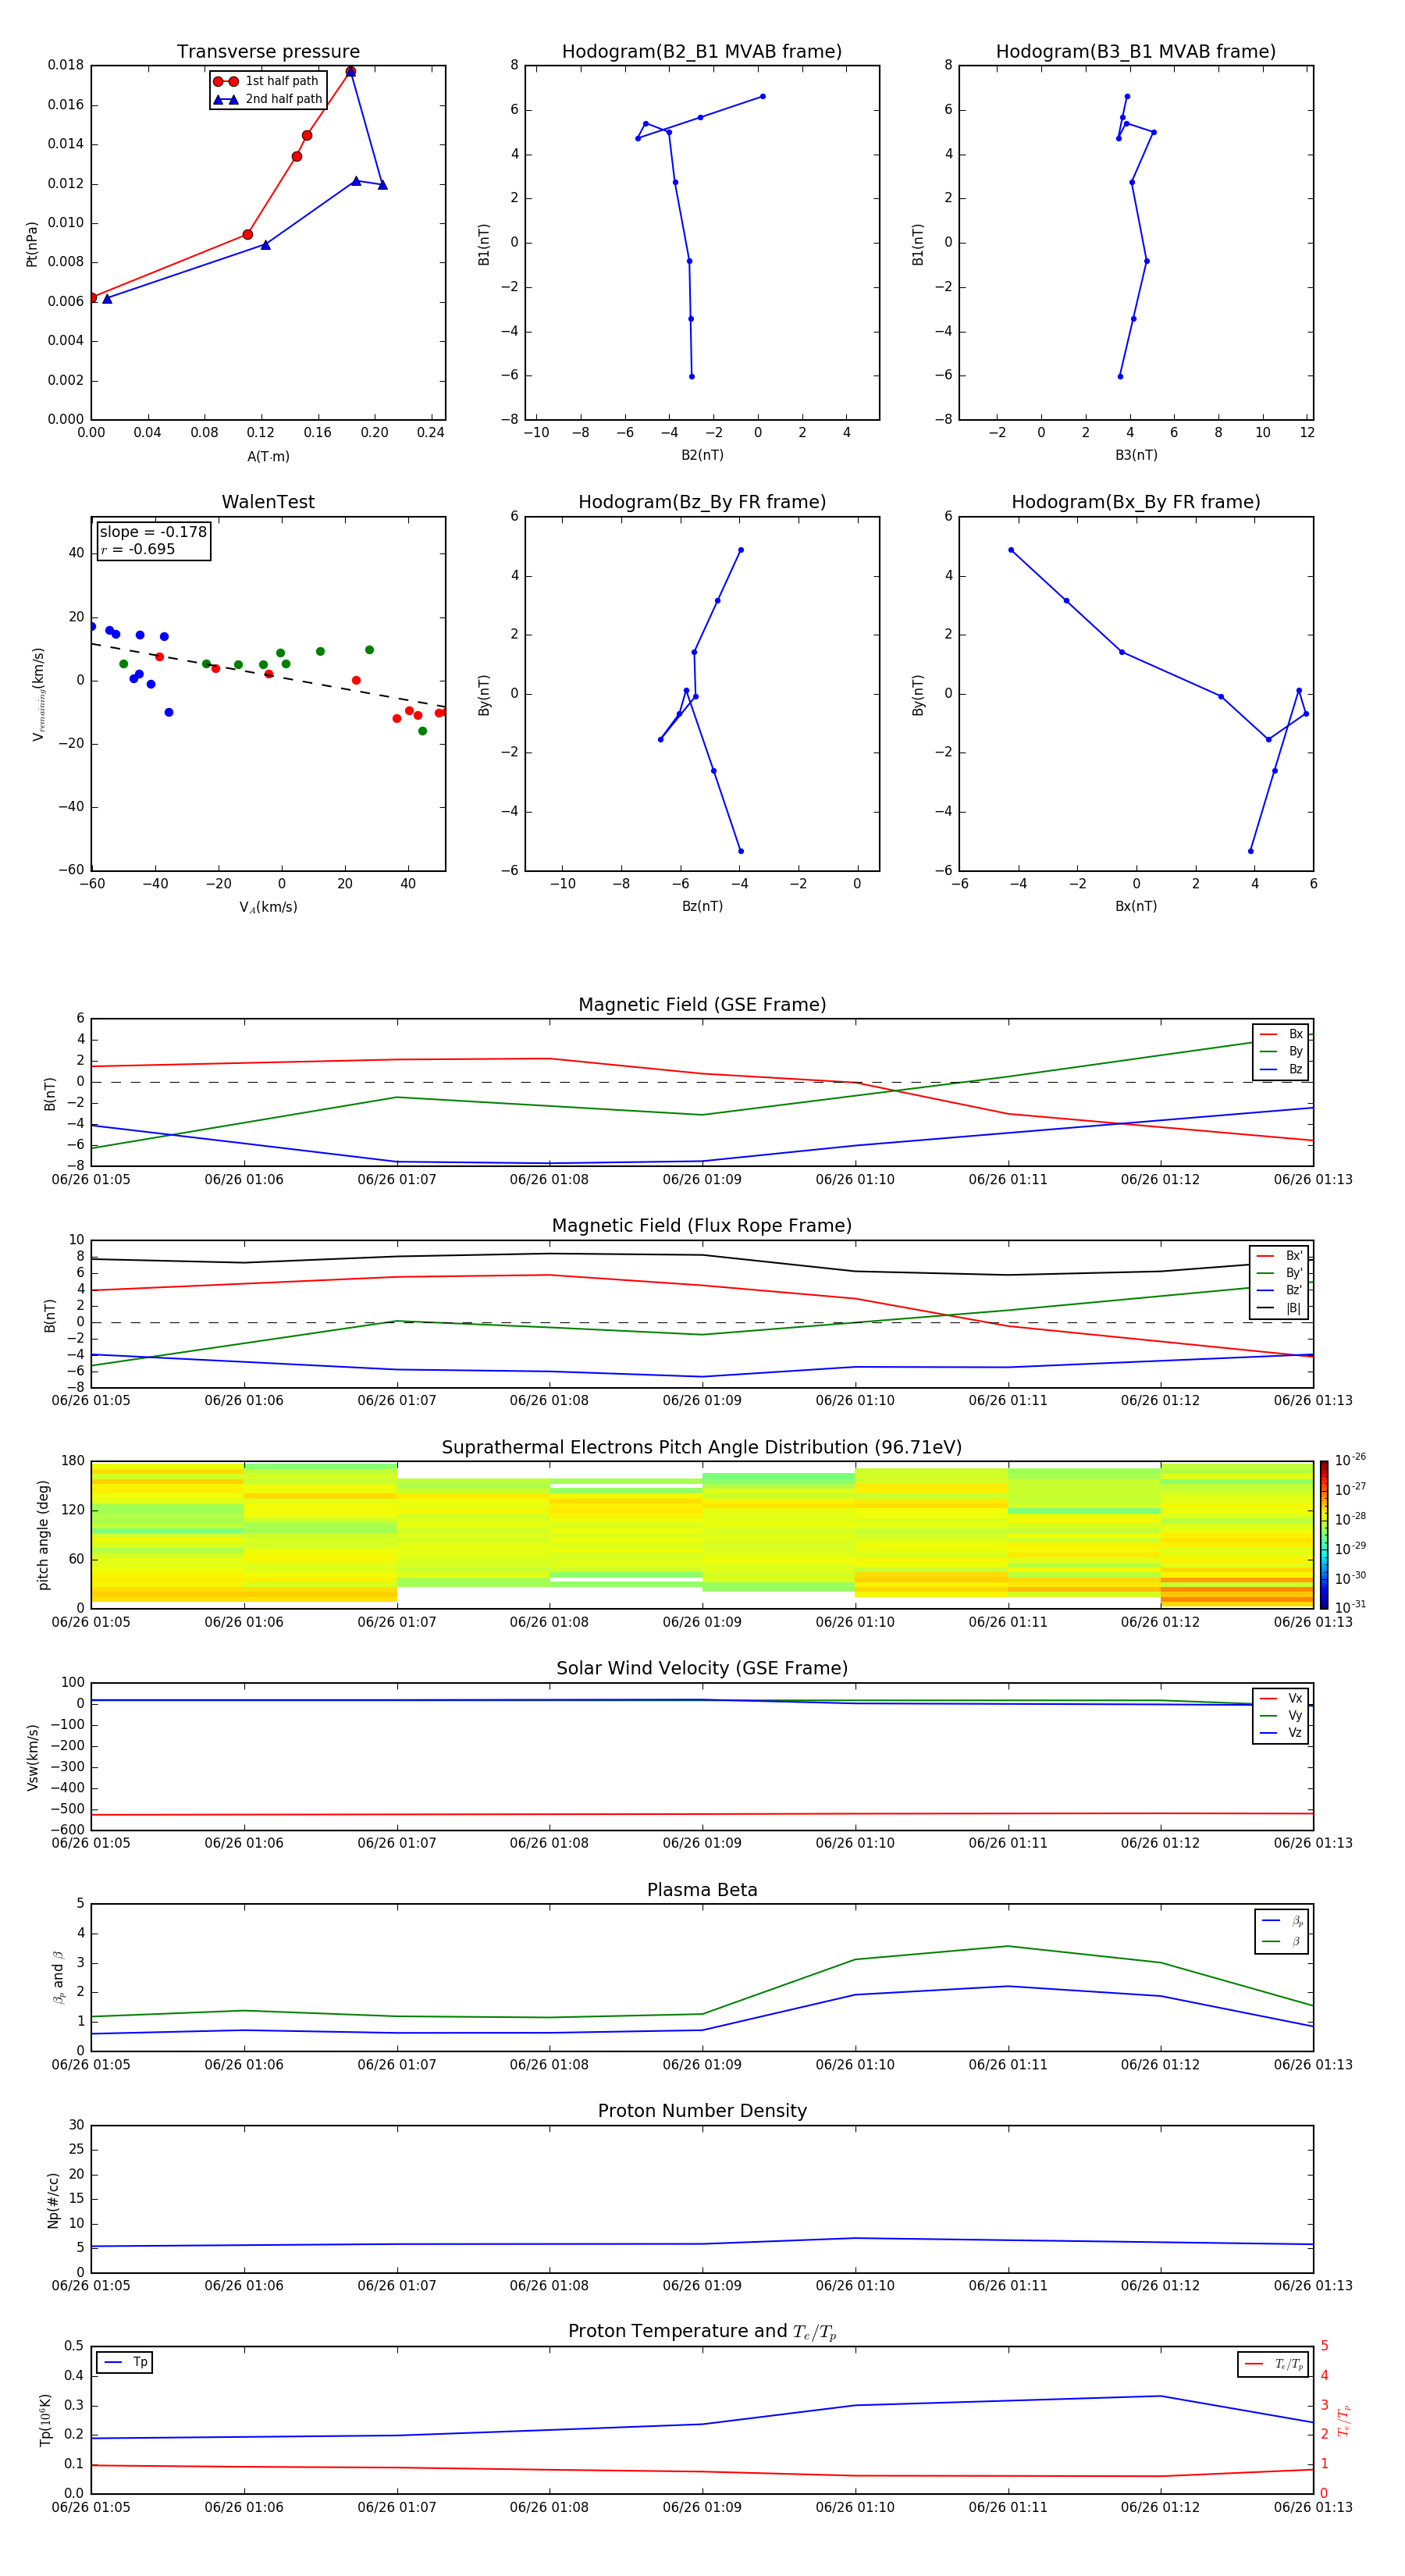Click the 'Bz(nT)' x-axis label

[702, 906]
